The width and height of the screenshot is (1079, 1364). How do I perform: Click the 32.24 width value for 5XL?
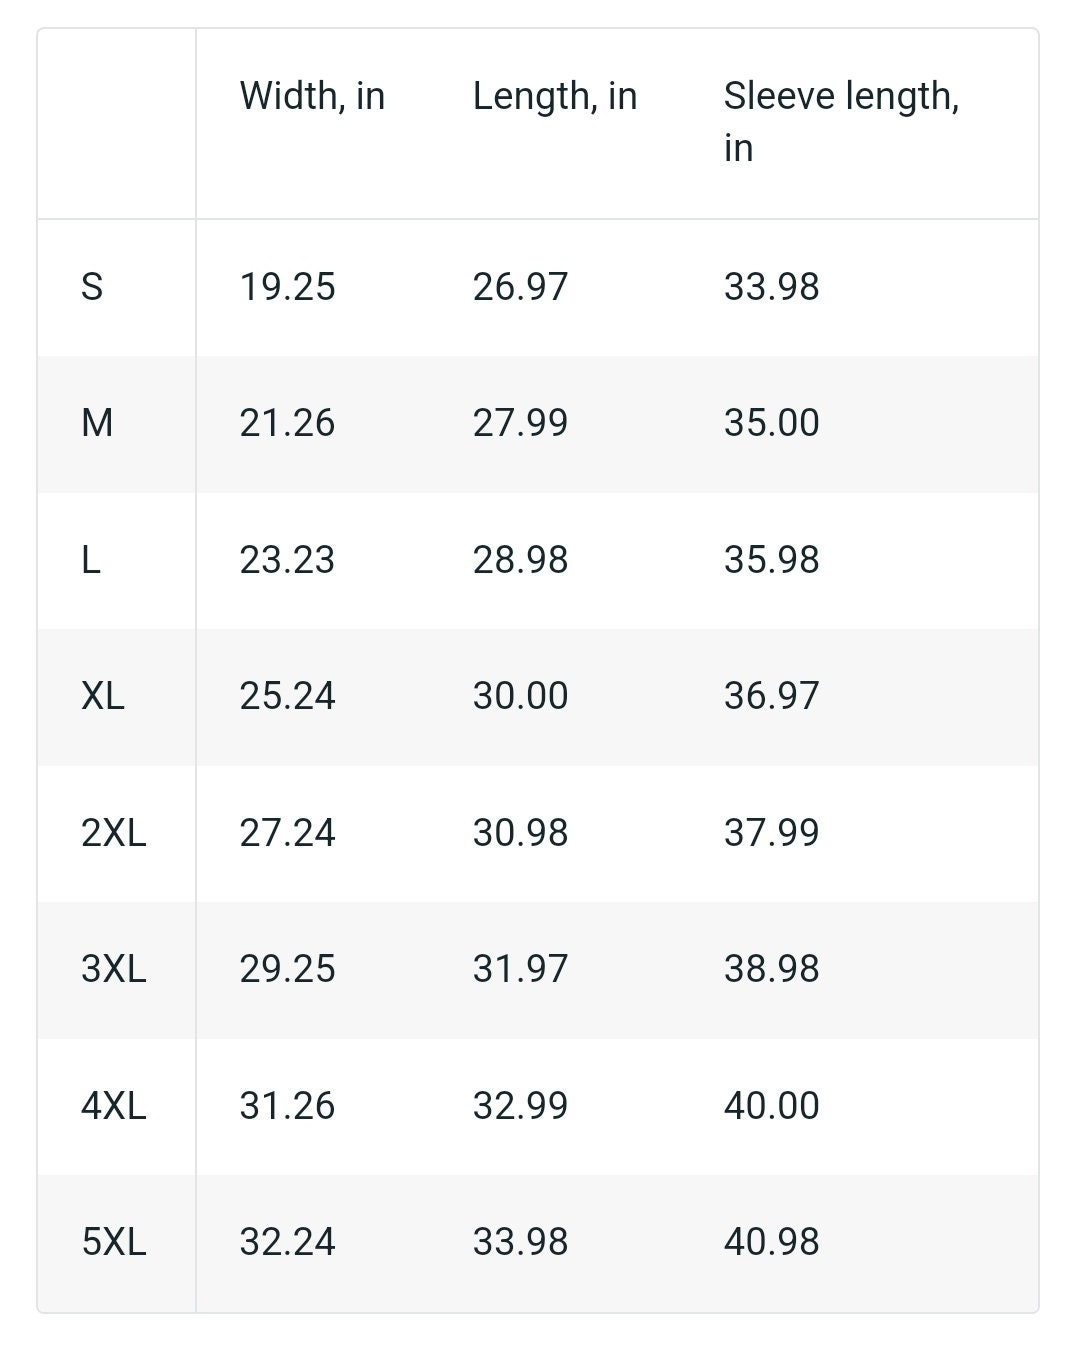point(288,1242)
